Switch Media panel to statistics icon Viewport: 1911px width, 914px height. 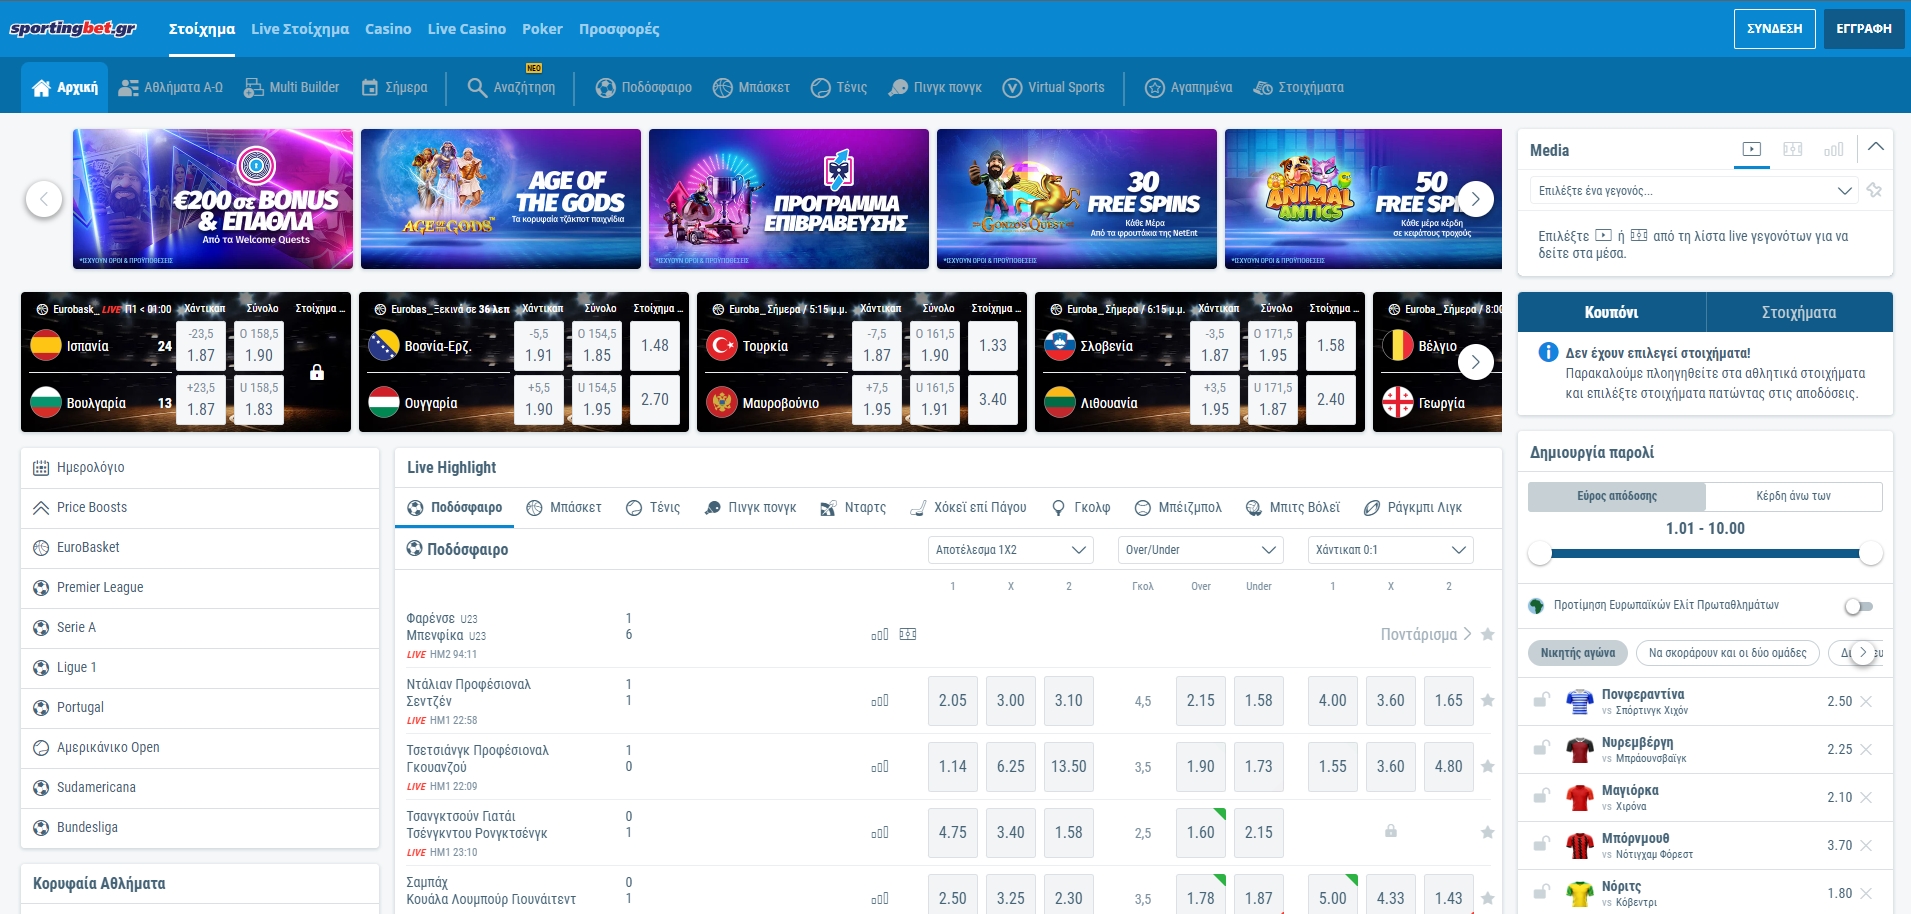click(1833, 149)
